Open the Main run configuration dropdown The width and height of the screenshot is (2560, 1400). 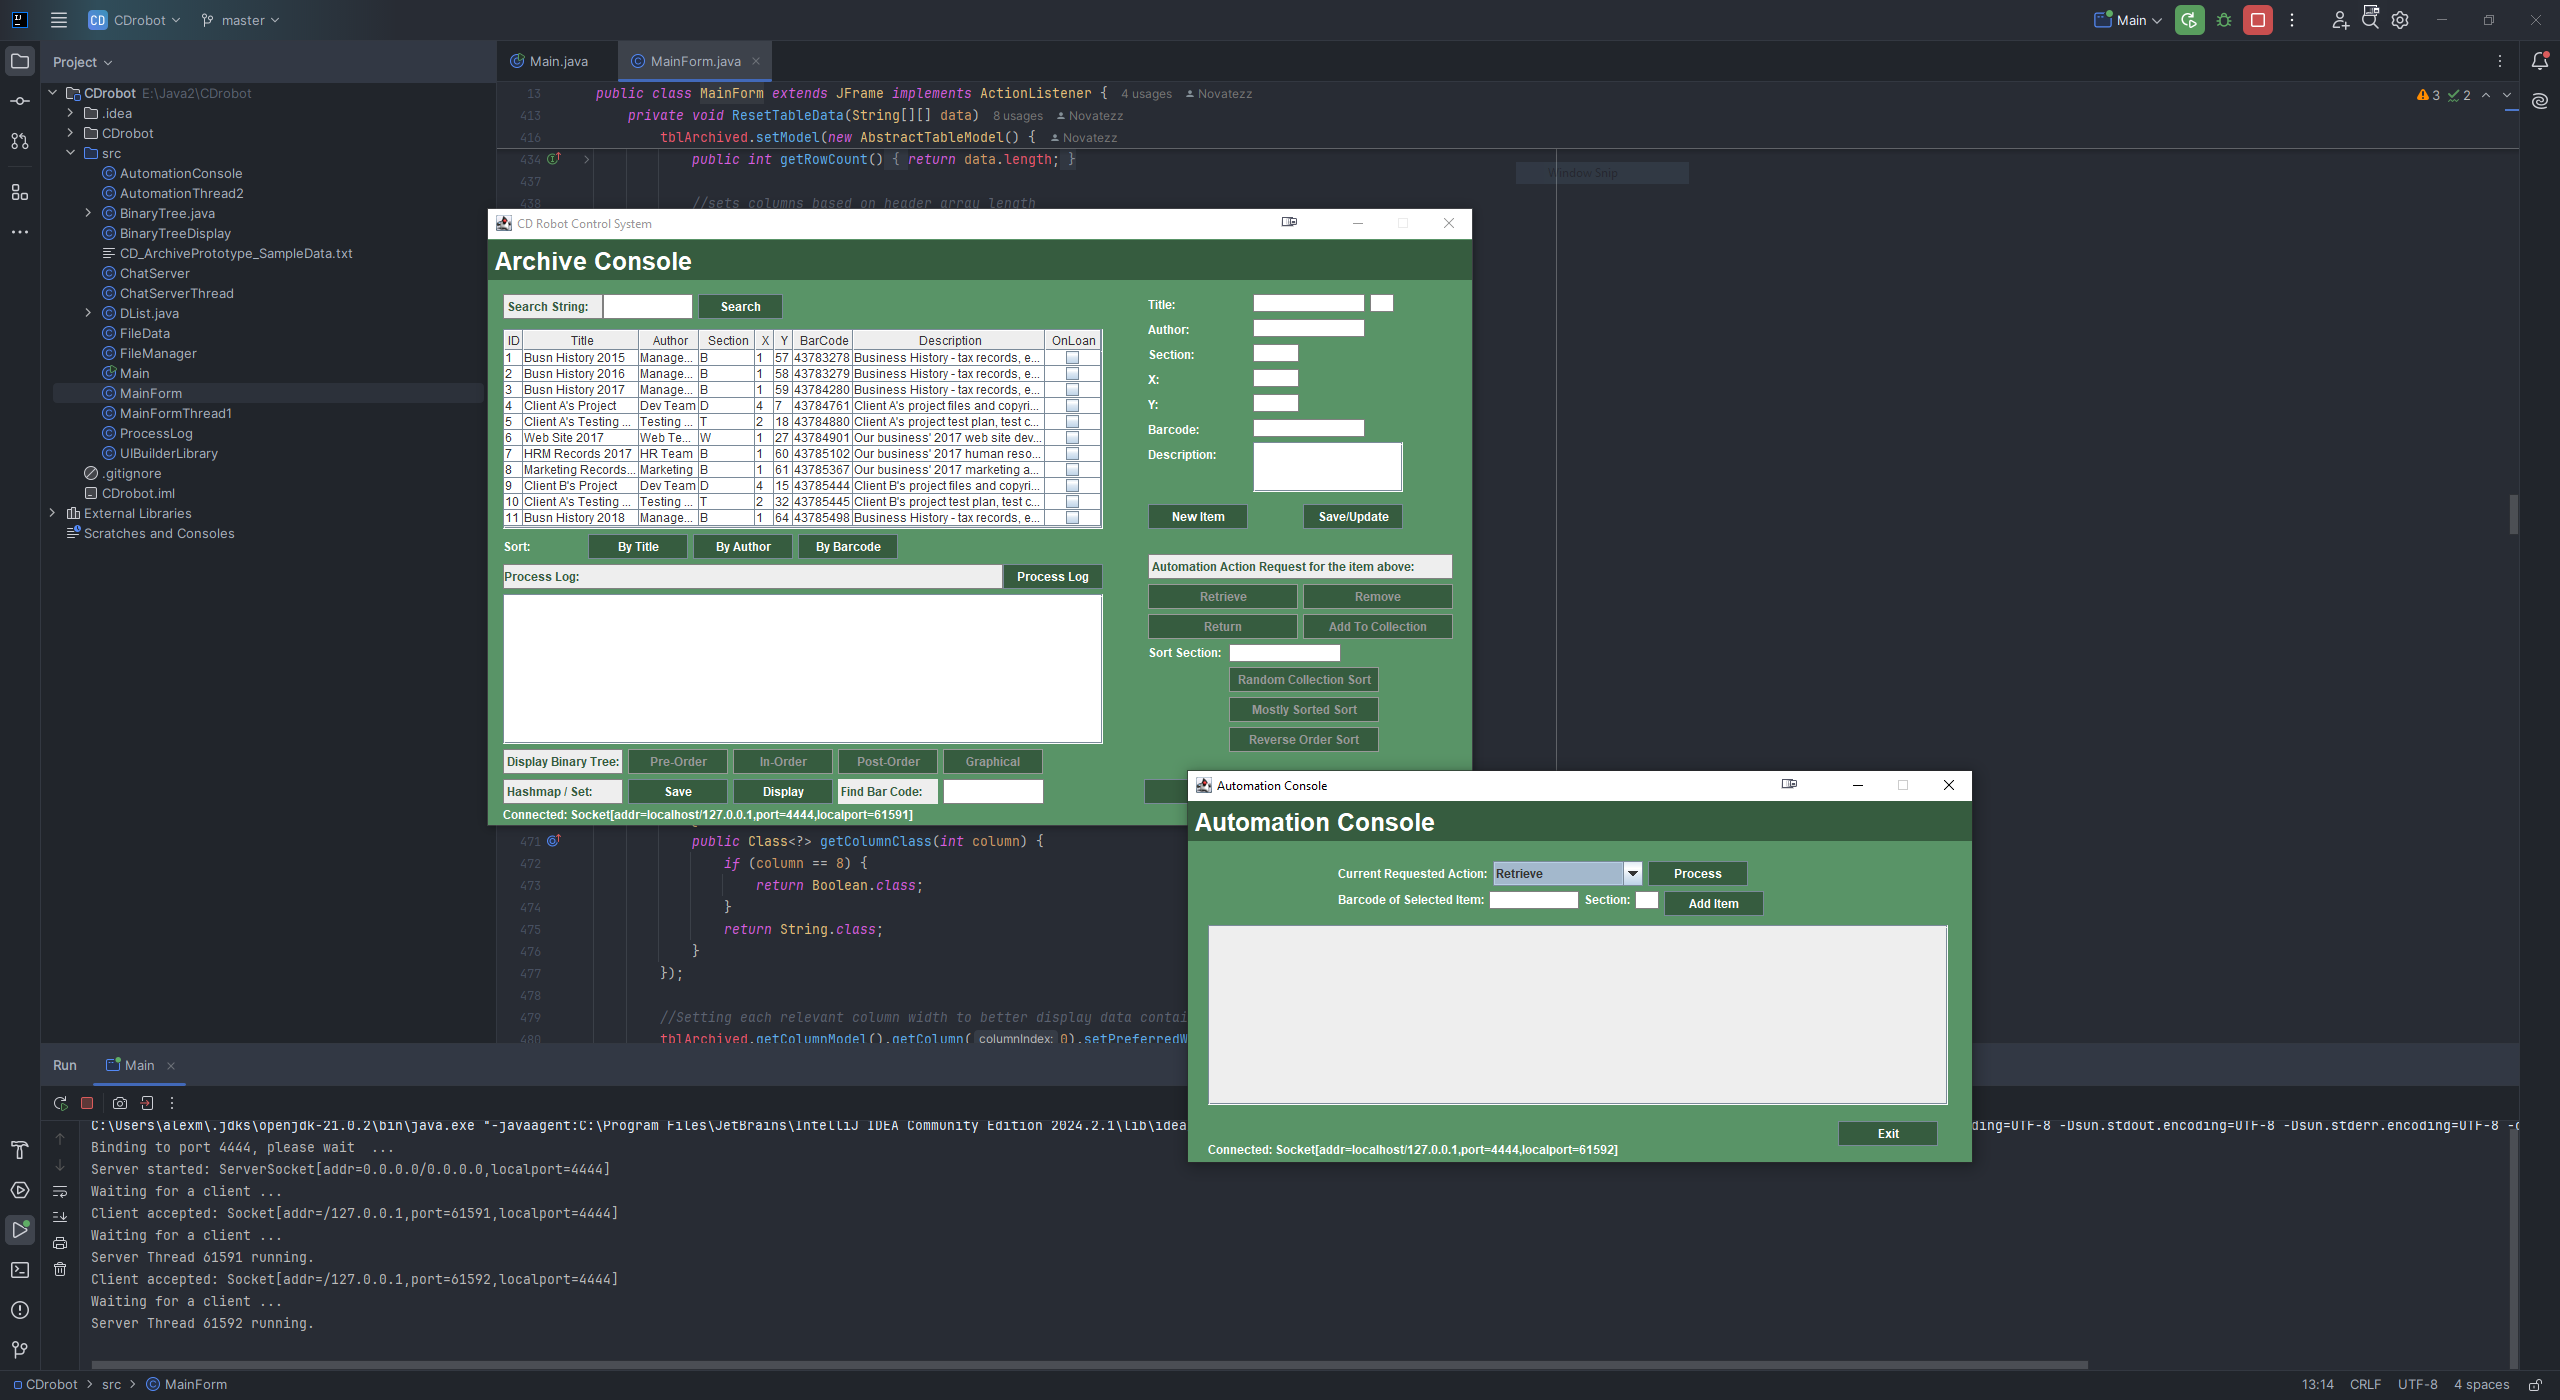coord(2129,20)
